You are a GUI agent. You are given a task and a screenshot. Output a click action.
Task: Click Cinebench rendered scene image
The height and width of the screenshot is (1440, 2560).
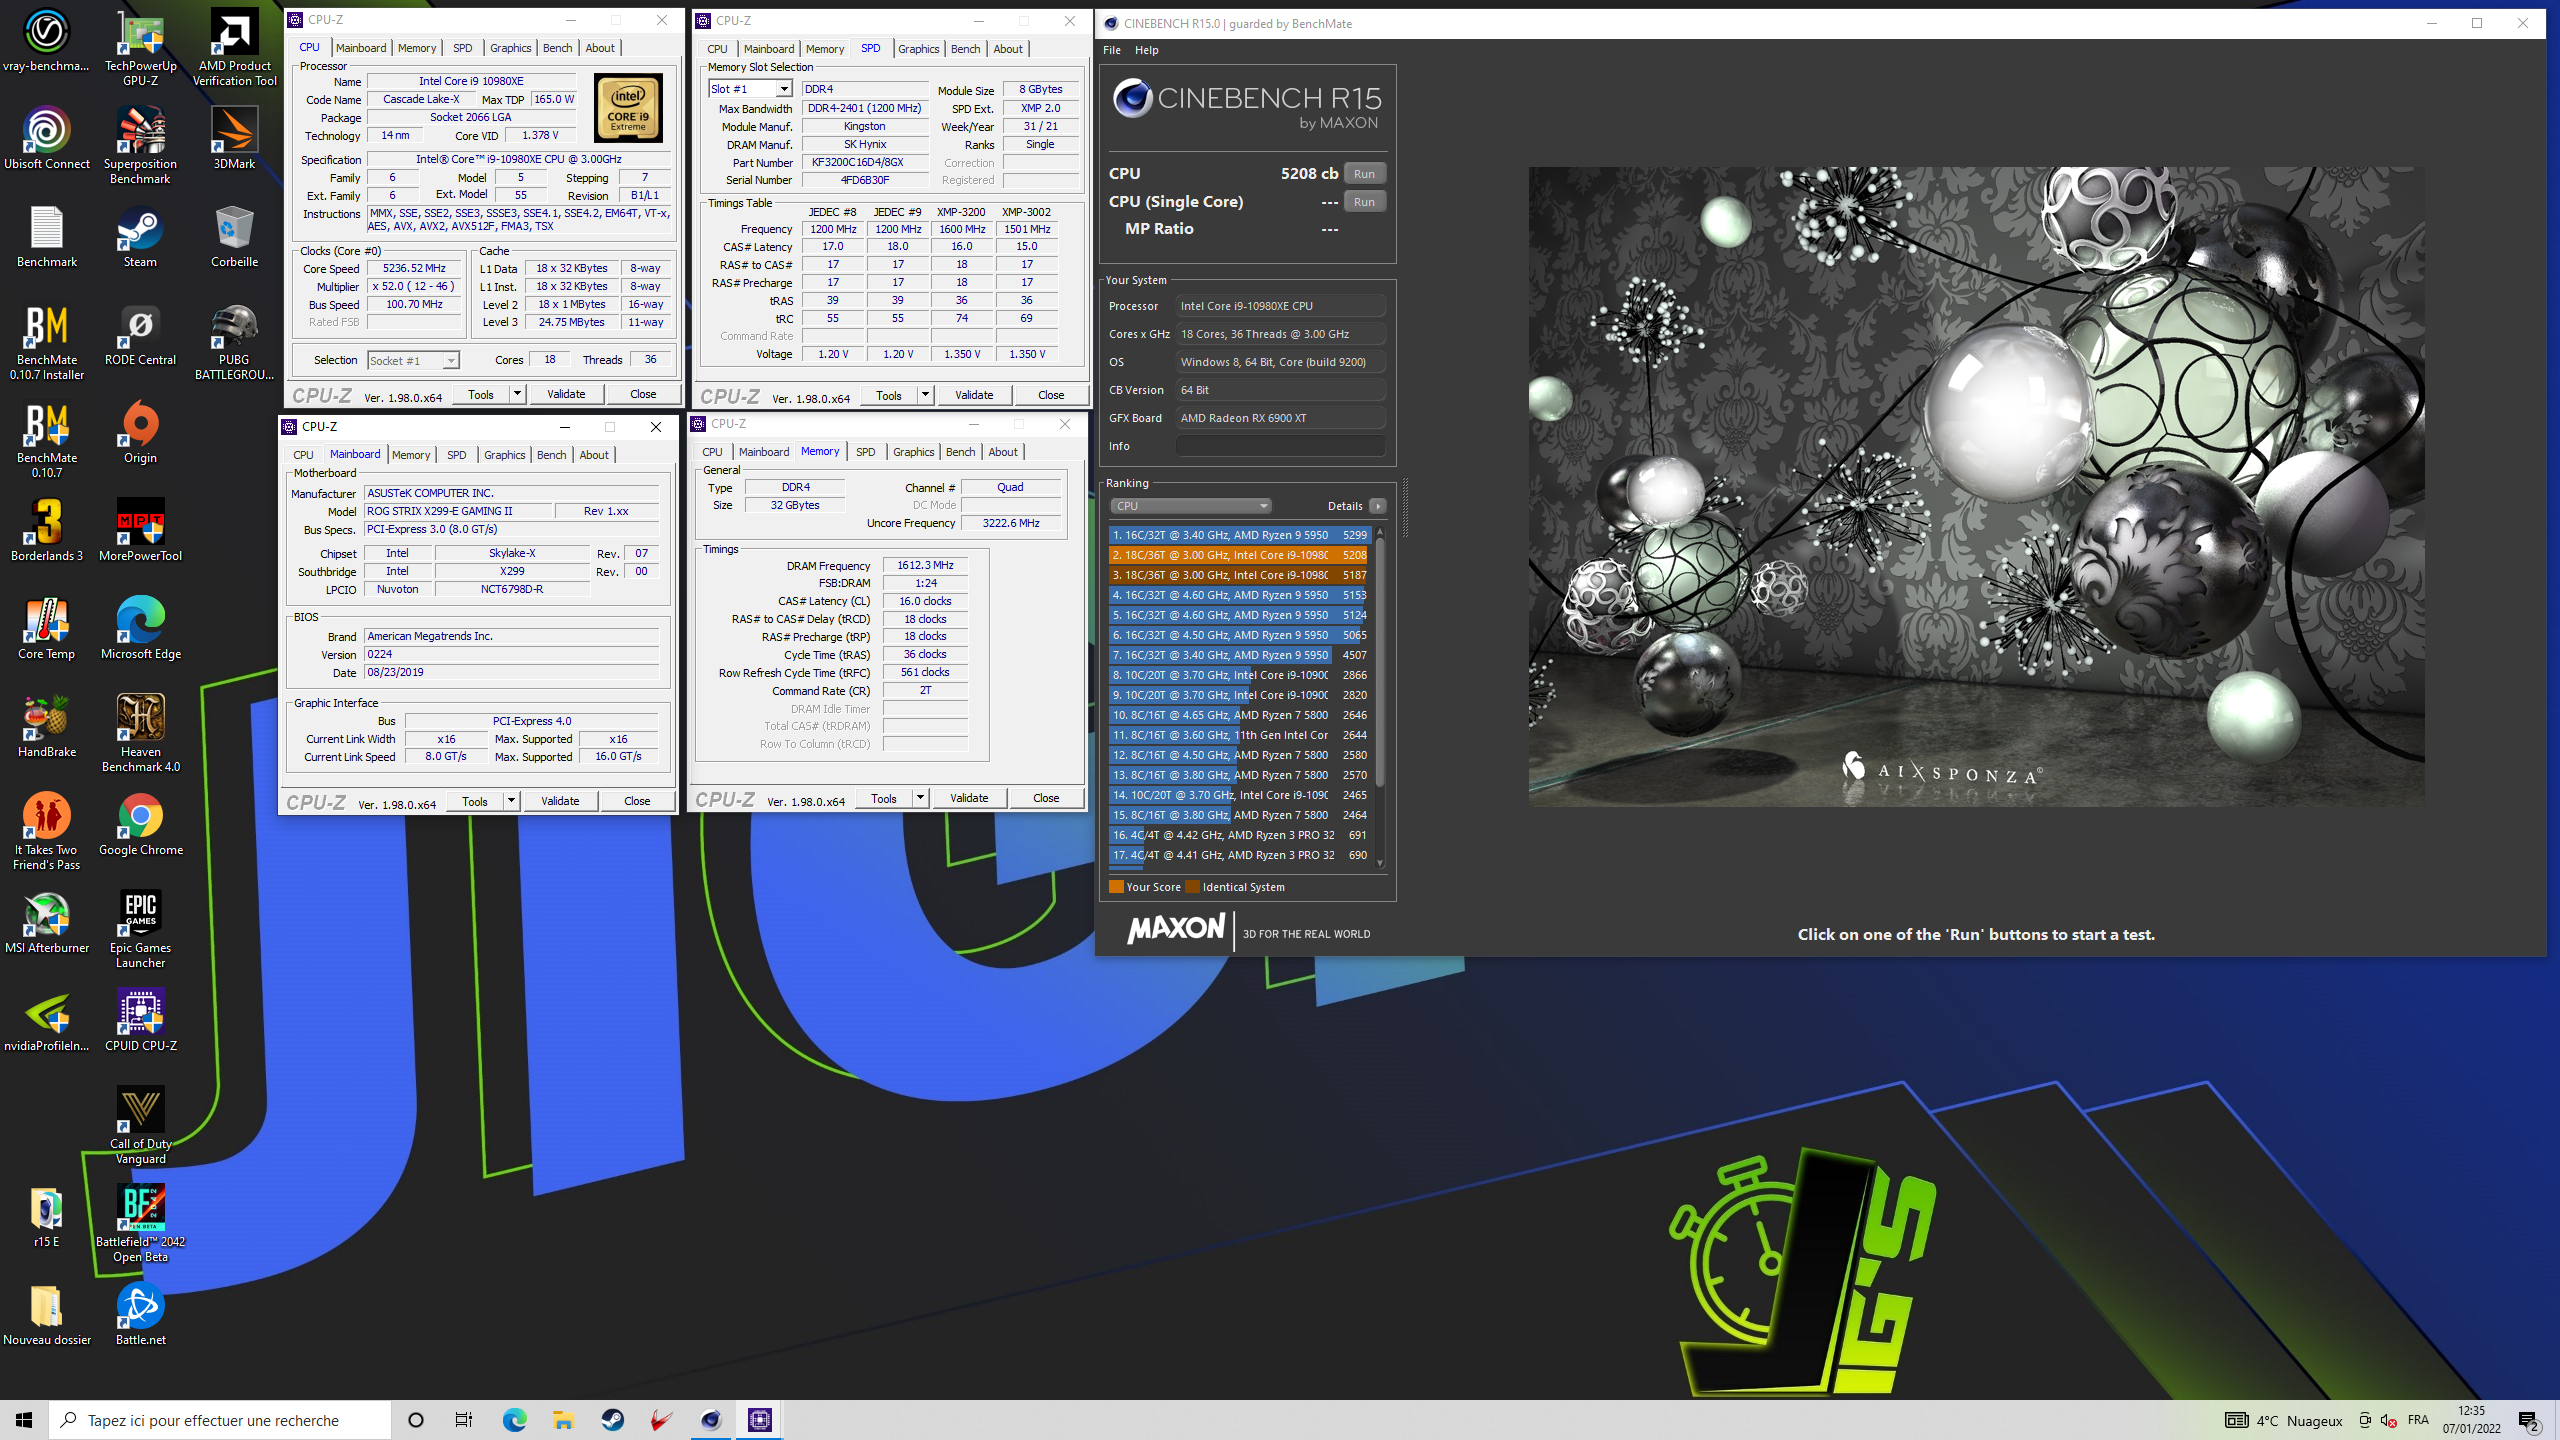pyautogui.click(x=1975, y=487)
